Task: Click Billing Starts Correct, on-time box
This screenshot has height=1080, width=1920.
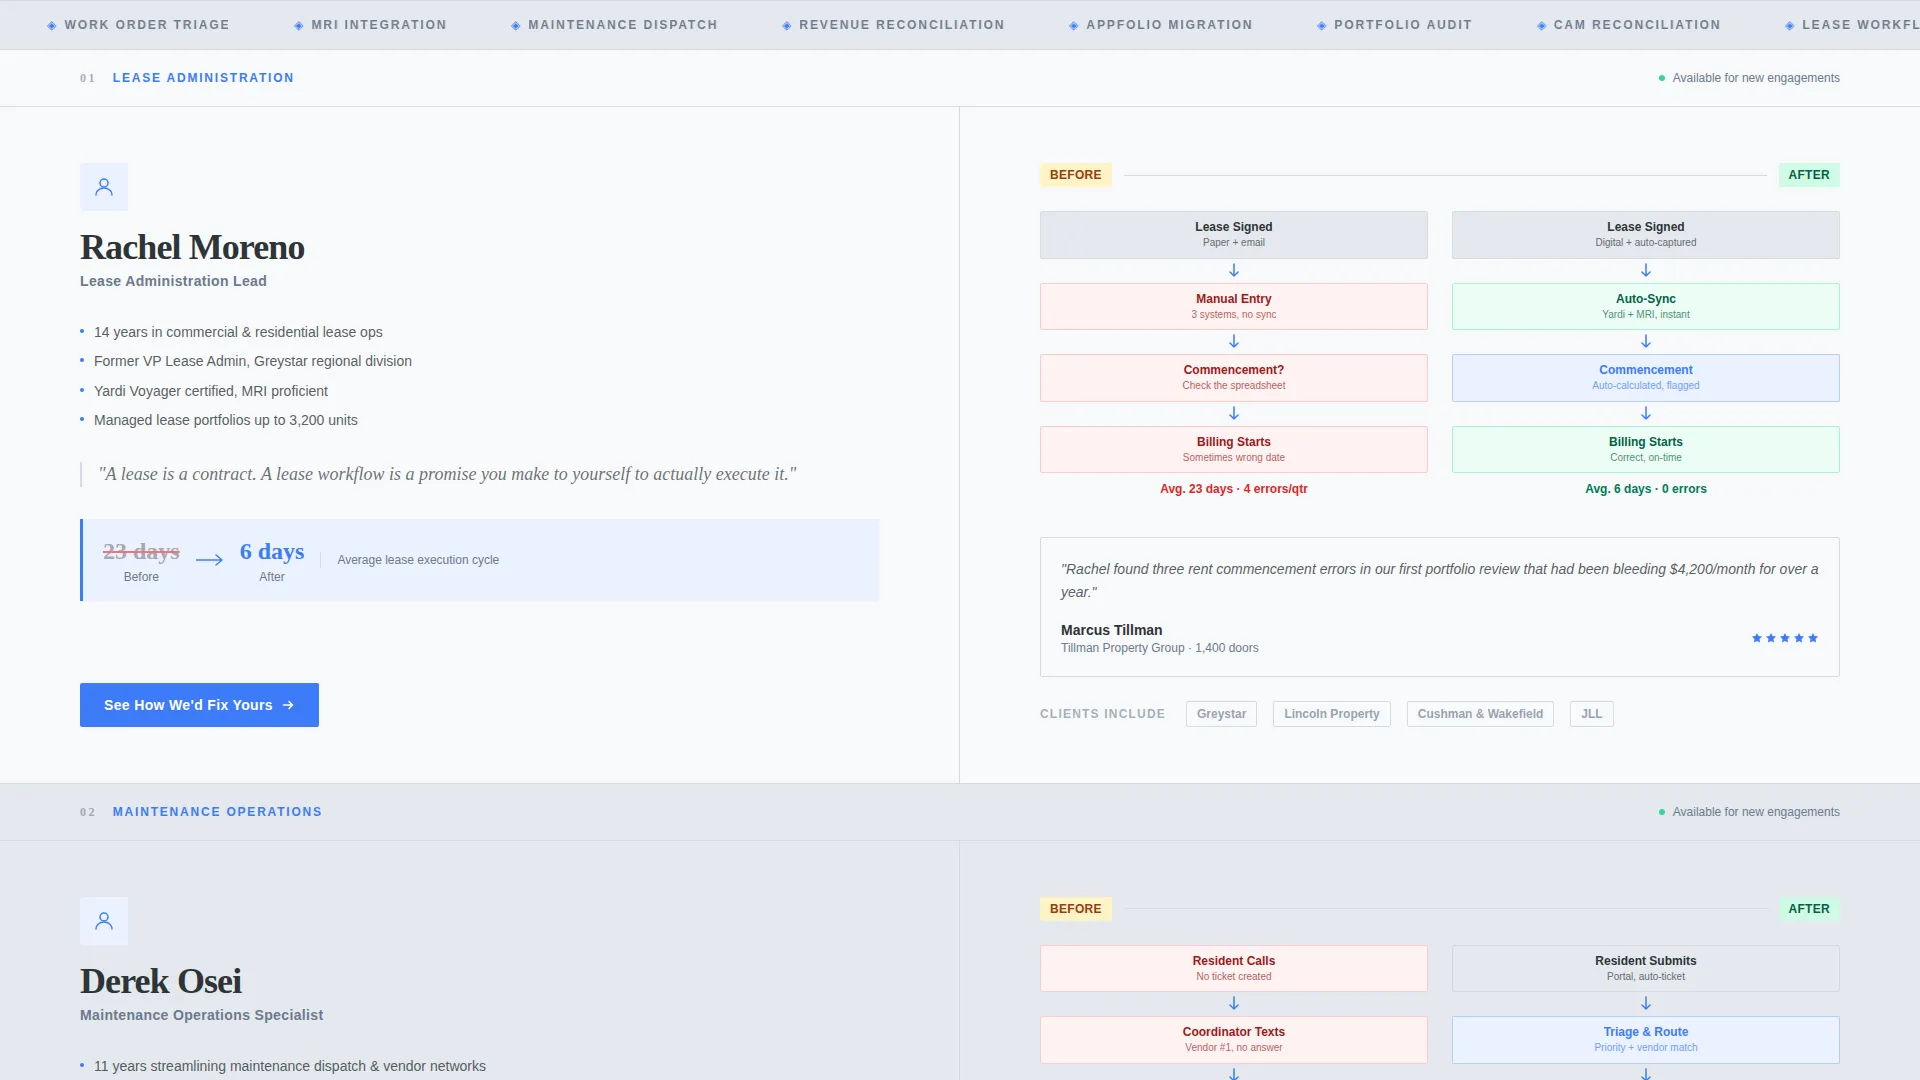Action: click(1646, 449)
